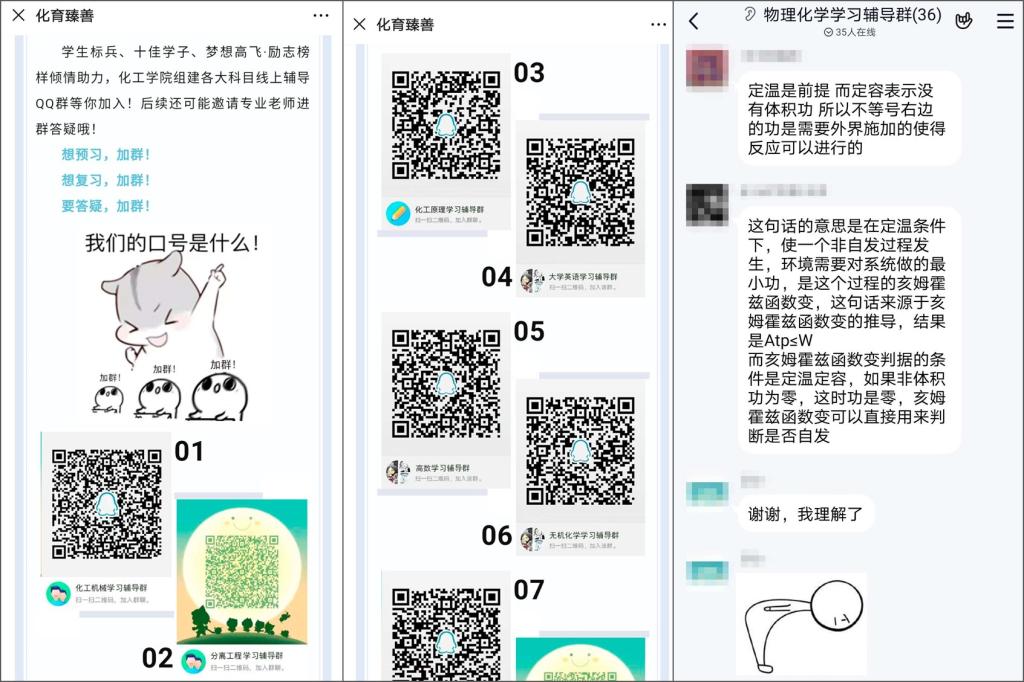Viewport: 1024px width, 682px height.
Task: Close the middle 化育臻善 article showing QR code 03
Action: (x=359, y=24)
